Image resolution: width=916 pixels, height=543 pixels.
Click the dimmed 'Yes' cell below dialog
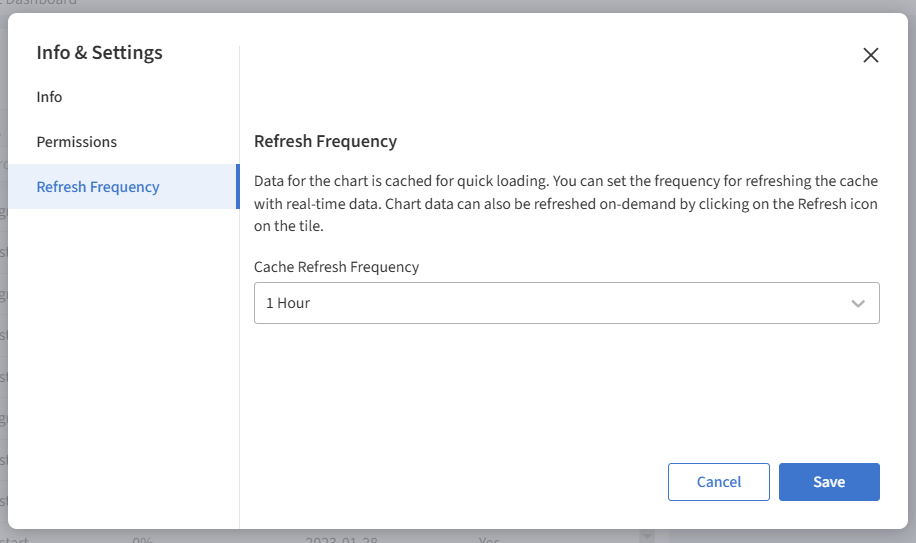[489, 538]
